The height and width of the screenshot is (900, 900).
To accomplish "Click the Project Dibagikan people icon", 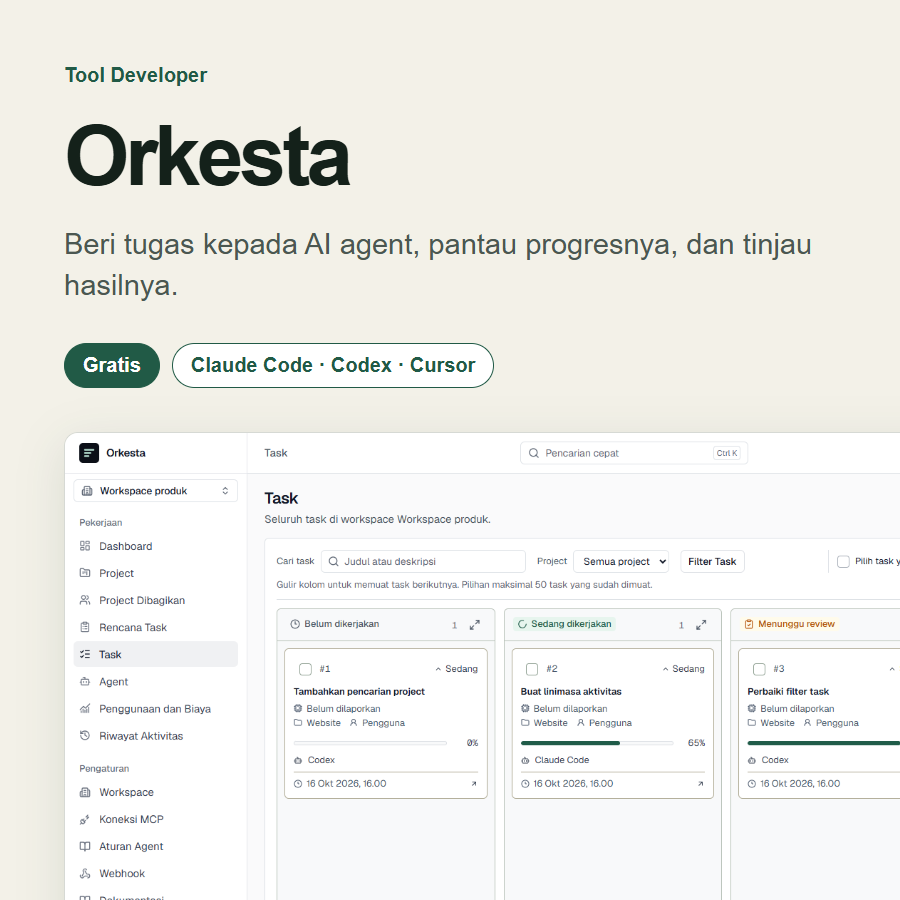I will point(85,600).
